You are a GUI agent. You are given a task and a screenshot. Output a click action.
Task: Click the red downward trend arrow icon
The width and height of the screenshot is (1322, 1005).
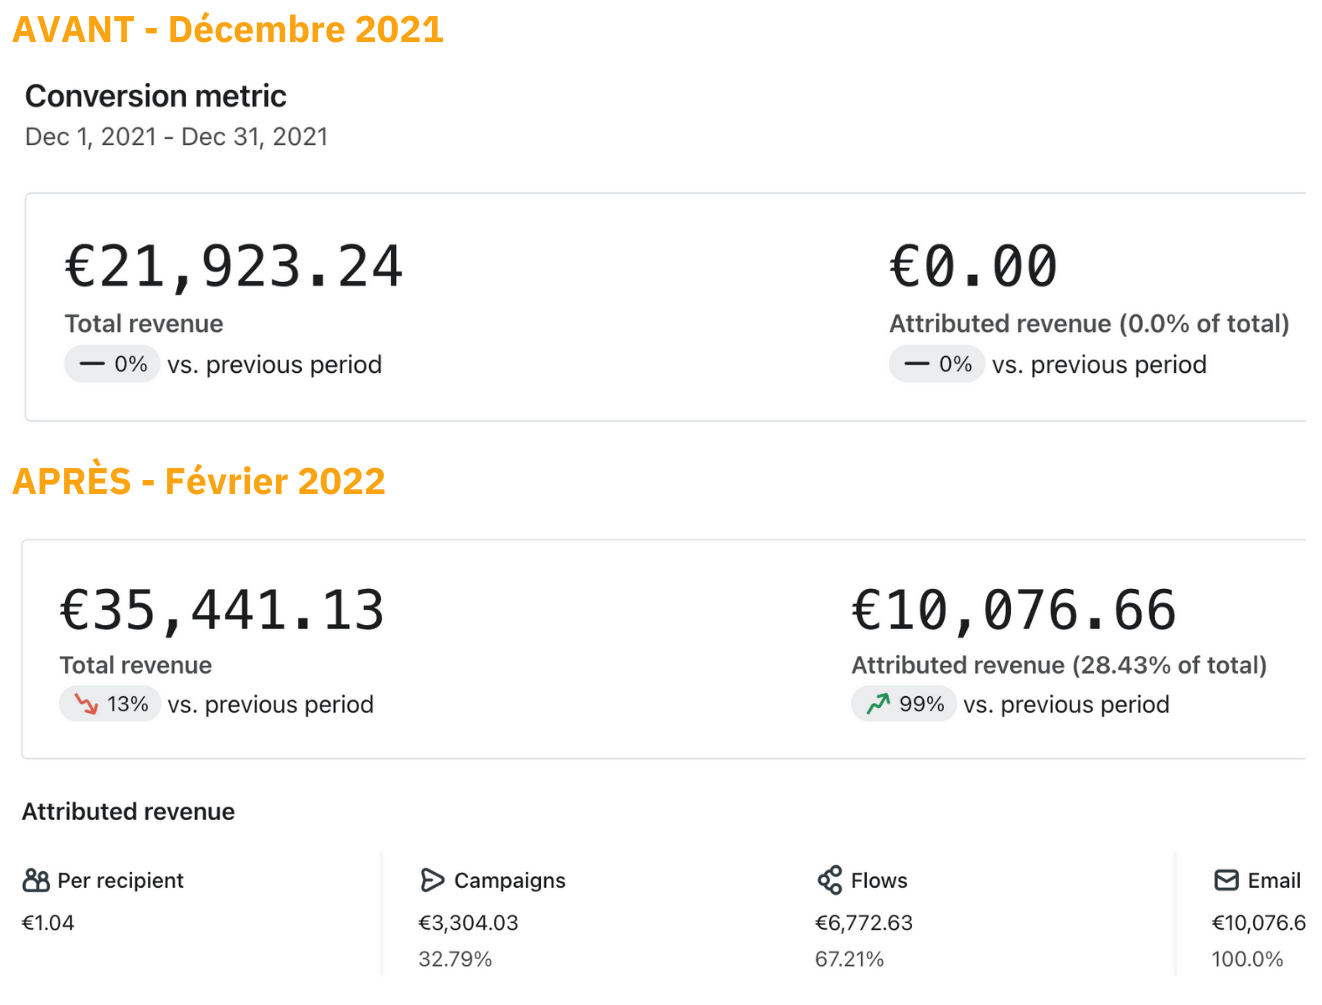[x=86, y=704]
